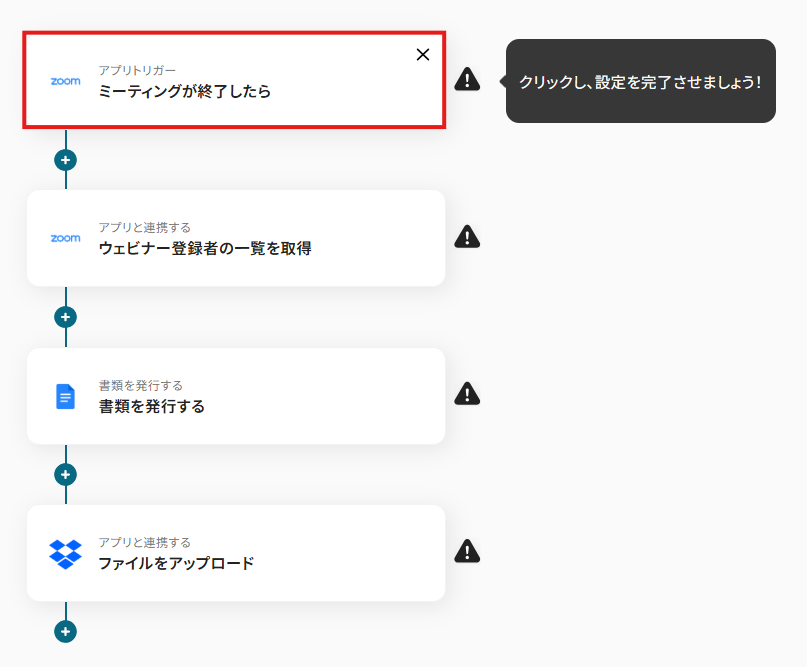
Task: Click the warning icon beside ファイルをアップロード
Action: pos(467,551)
